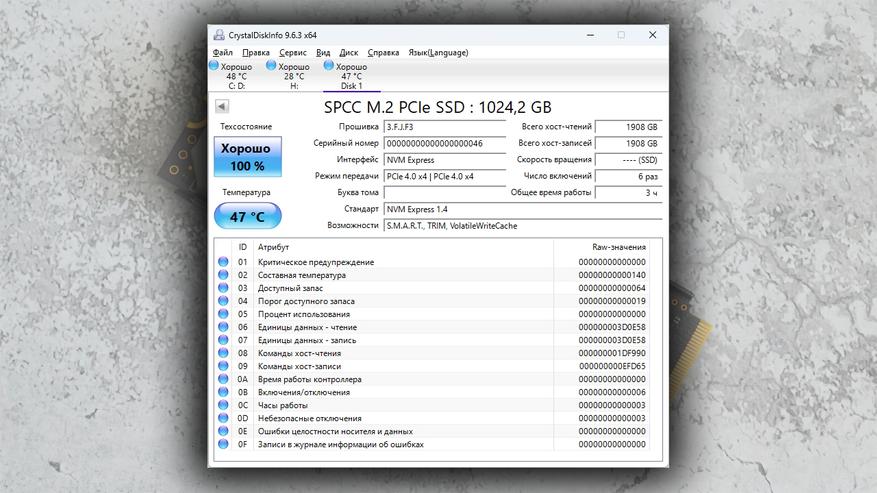Click the Стандарт field NVM Express 1.4
Viewport: 877px width, 493px height.
pyautogui.click(x=523, y=209)
